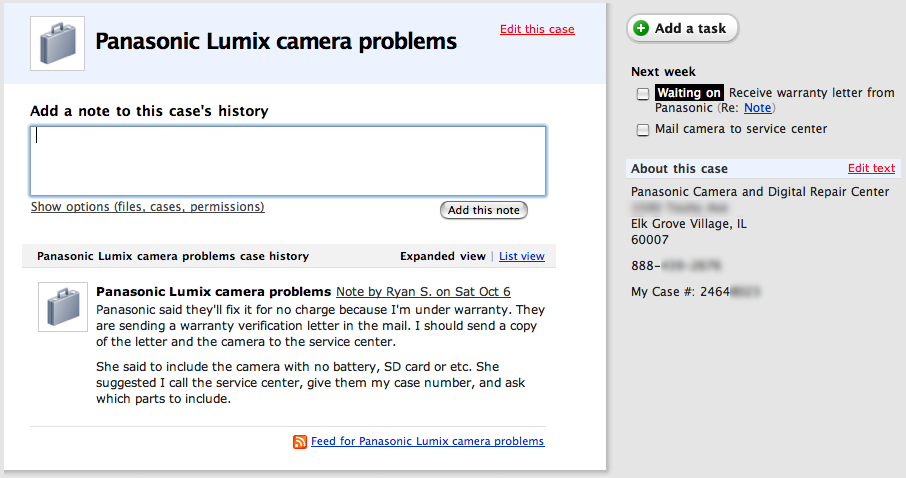This screenshot has width=906, height=478.
Task: Open Feed for Panasonic Lumix camera problems link
Action: pyautogui.click(x=428, y=441)
